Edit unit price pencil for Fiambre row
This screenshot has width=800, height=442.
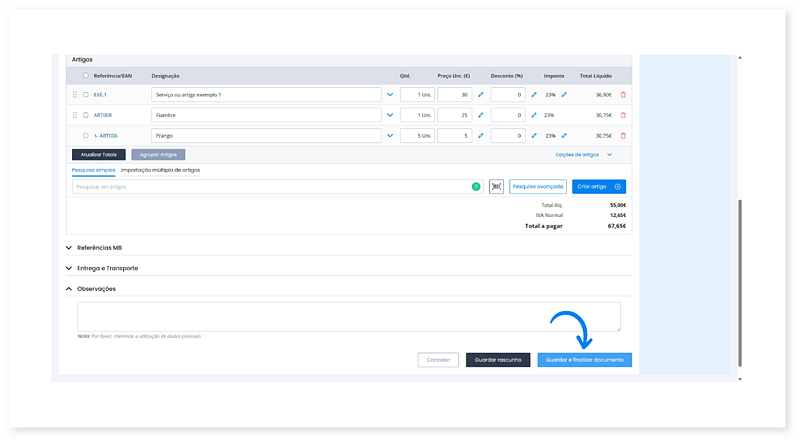(481, 115)
